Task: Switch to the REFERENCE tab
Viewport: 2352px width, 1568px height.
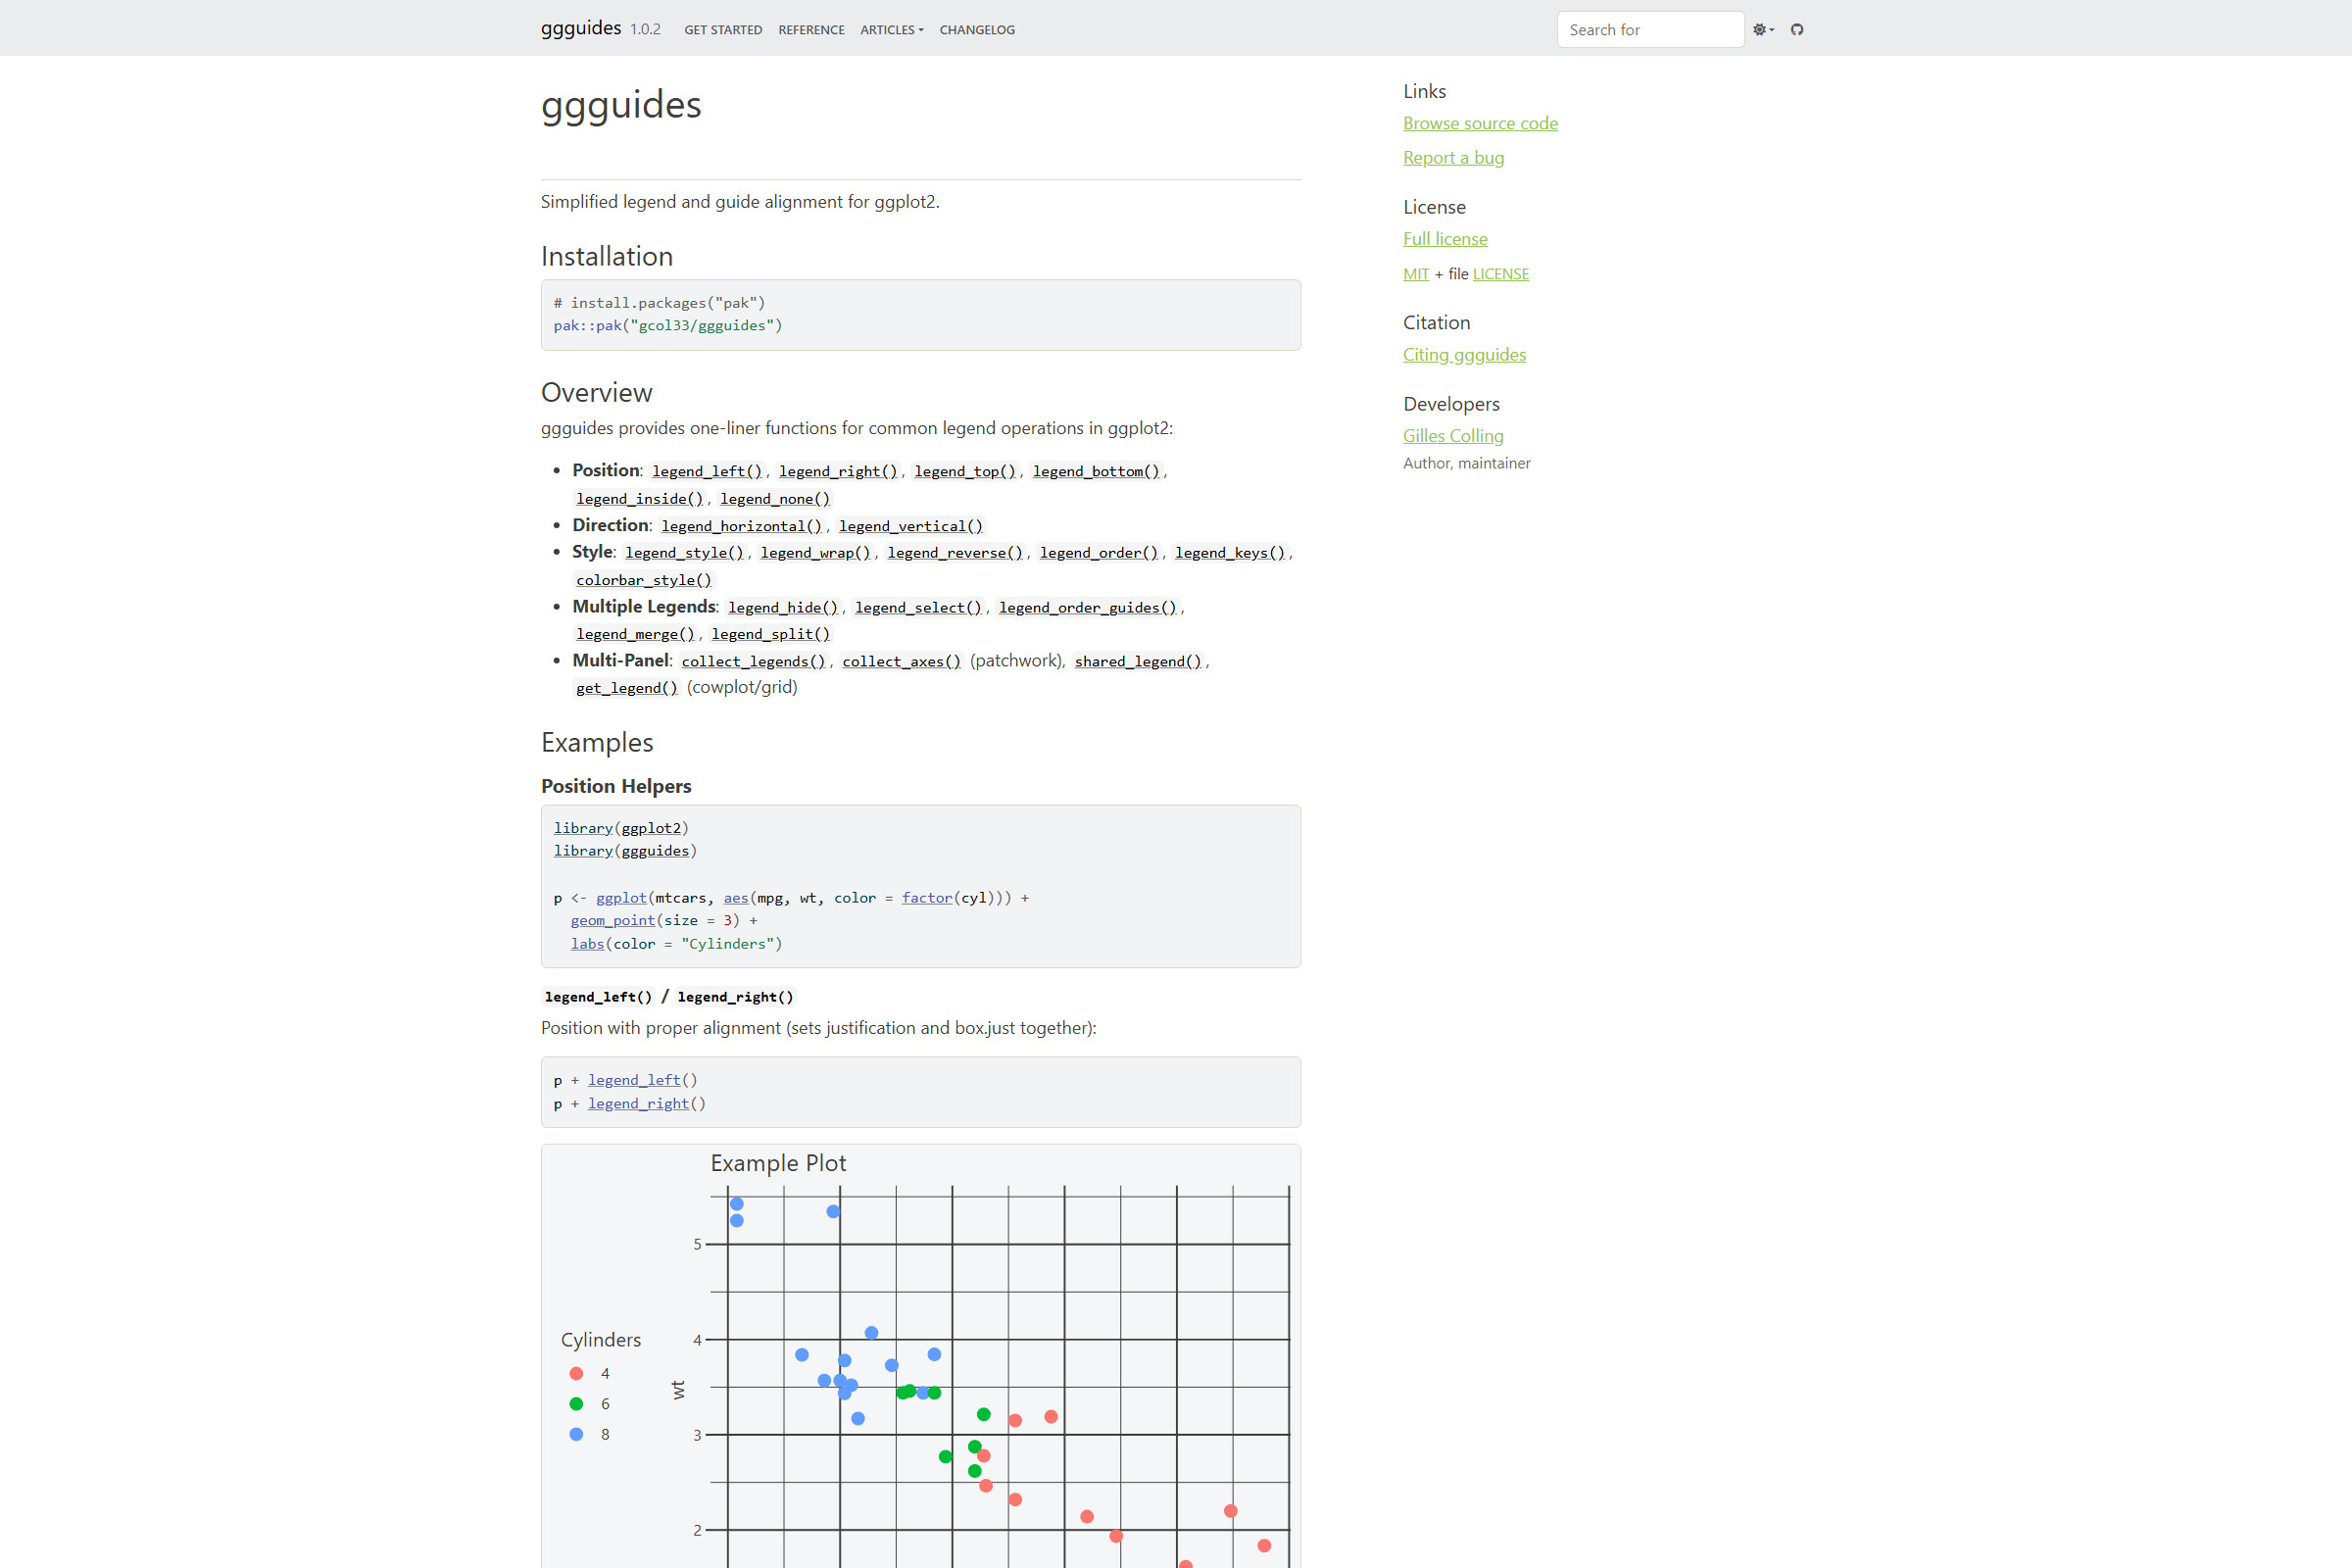Action: coord(811,30)
